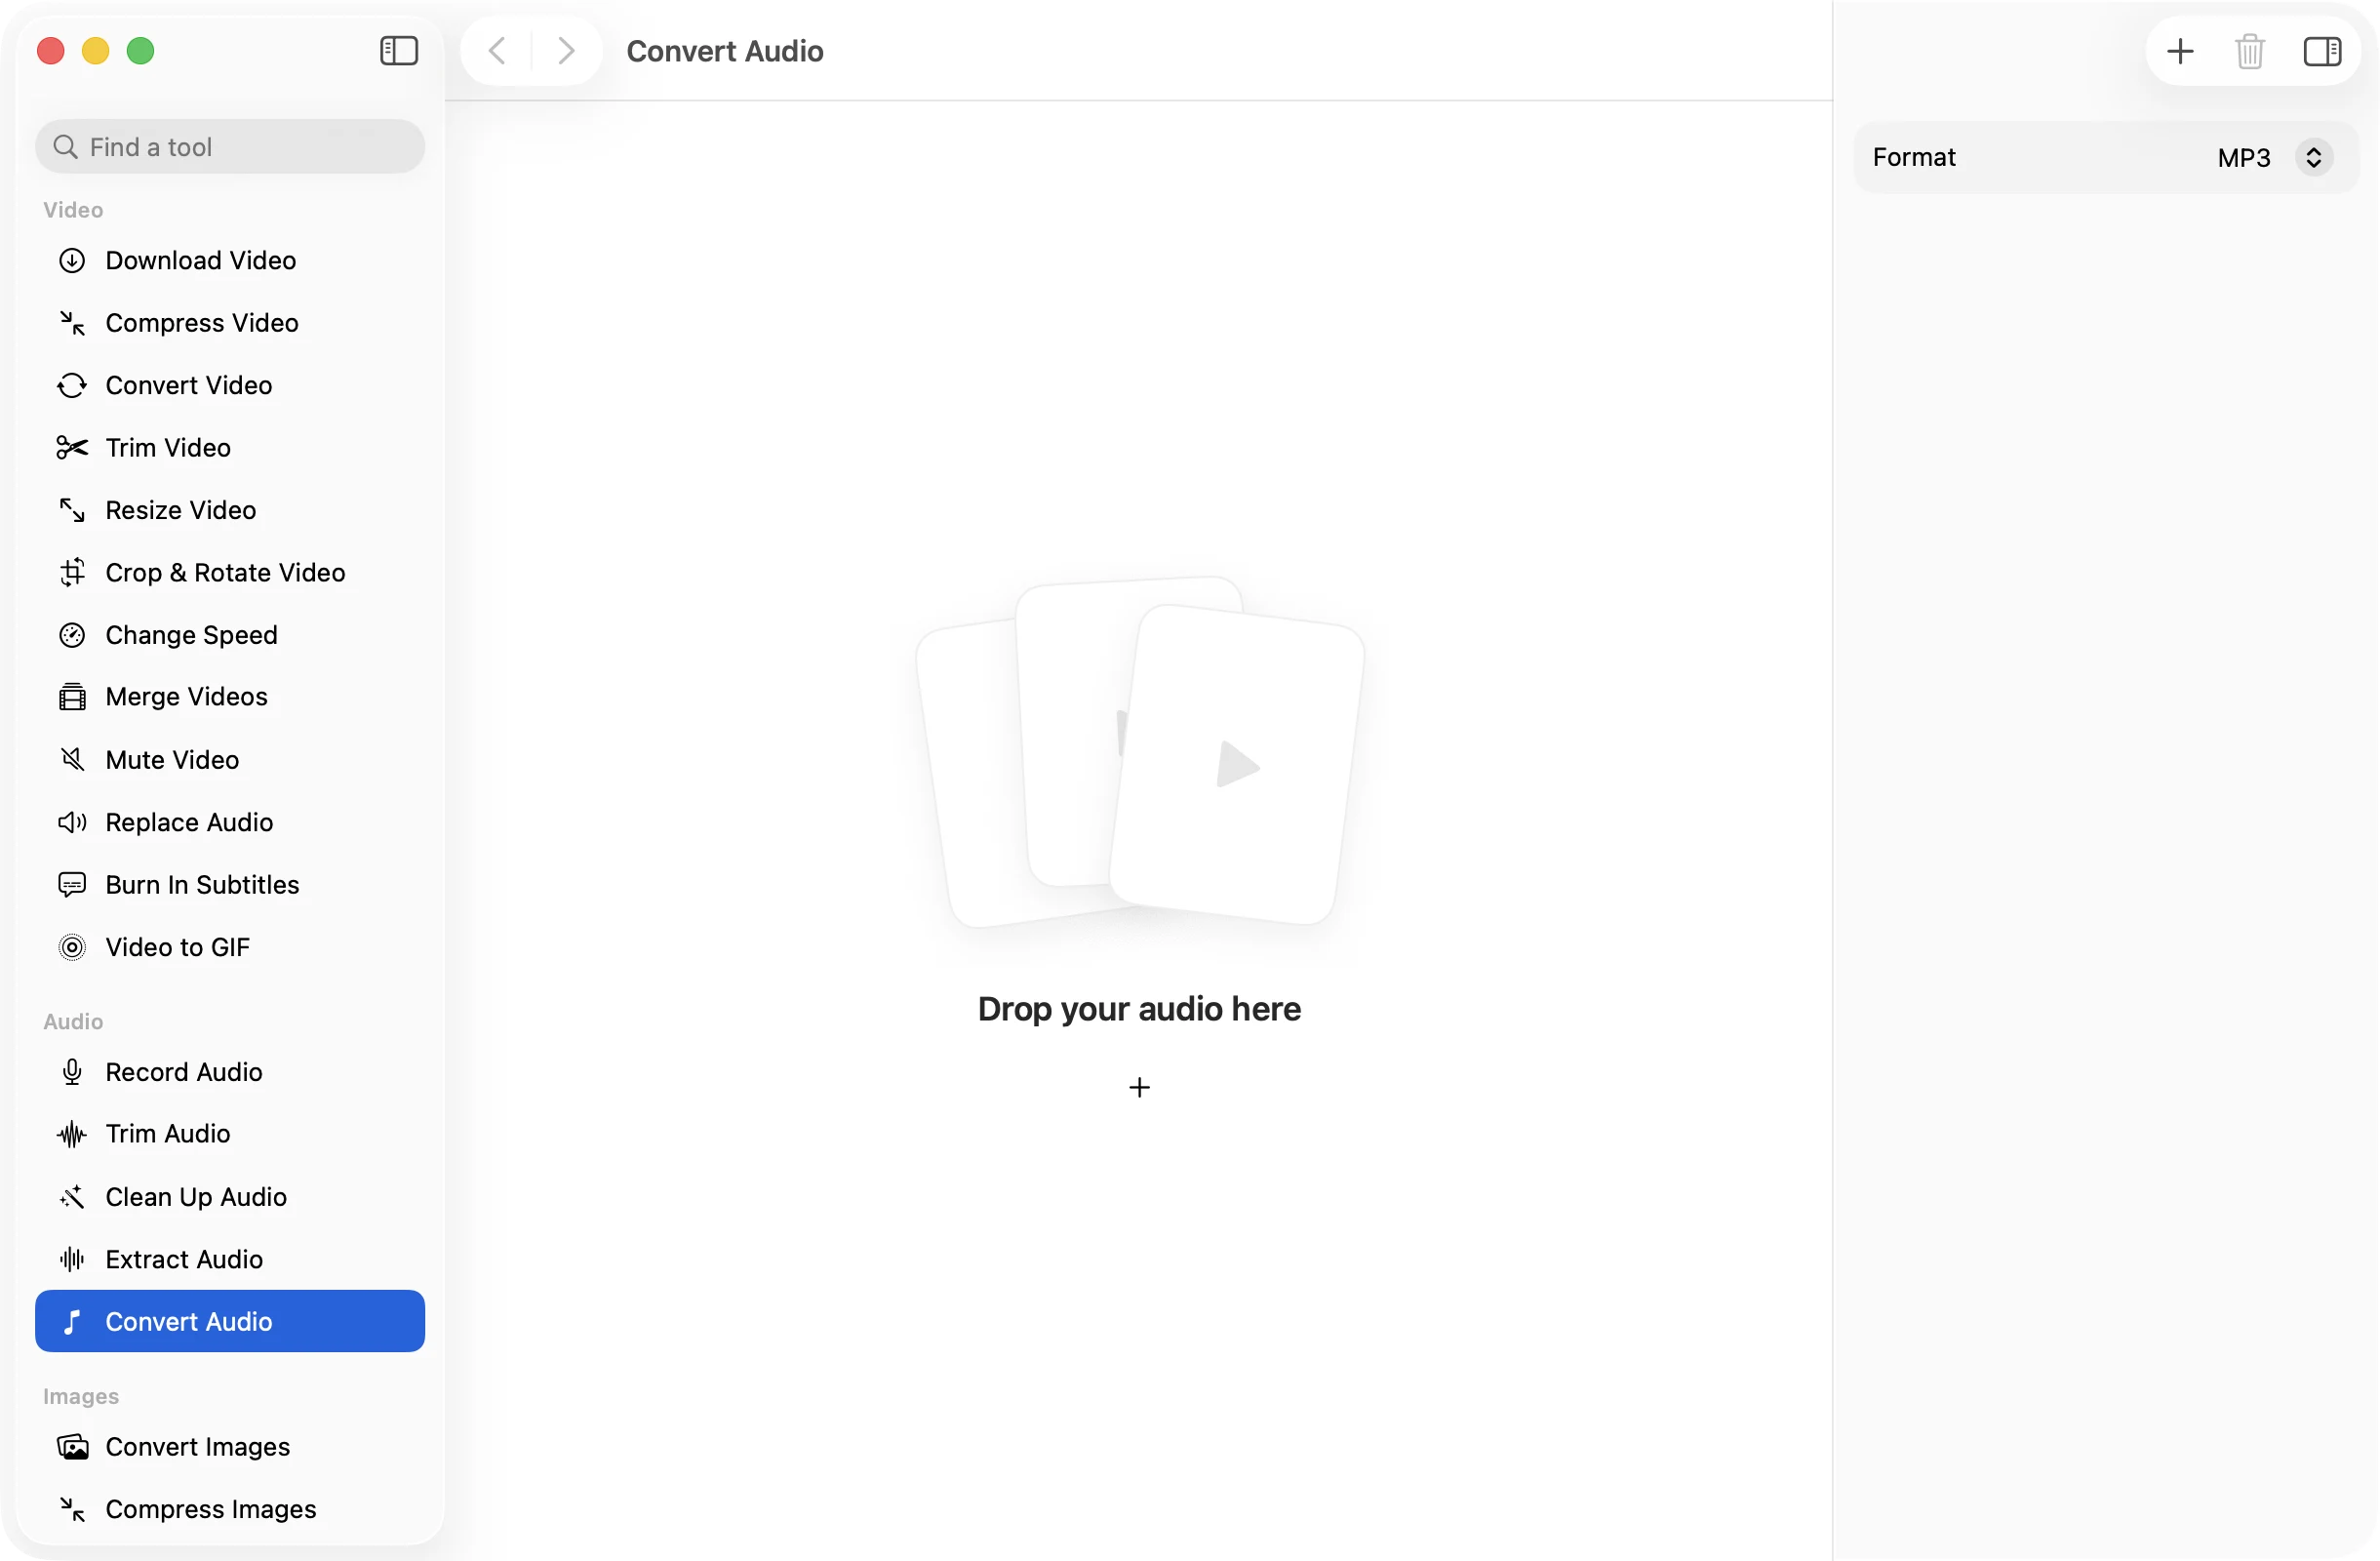Select the Merge Videos tool
This screenshot has width=2380, height=1561.
point(230,697)
